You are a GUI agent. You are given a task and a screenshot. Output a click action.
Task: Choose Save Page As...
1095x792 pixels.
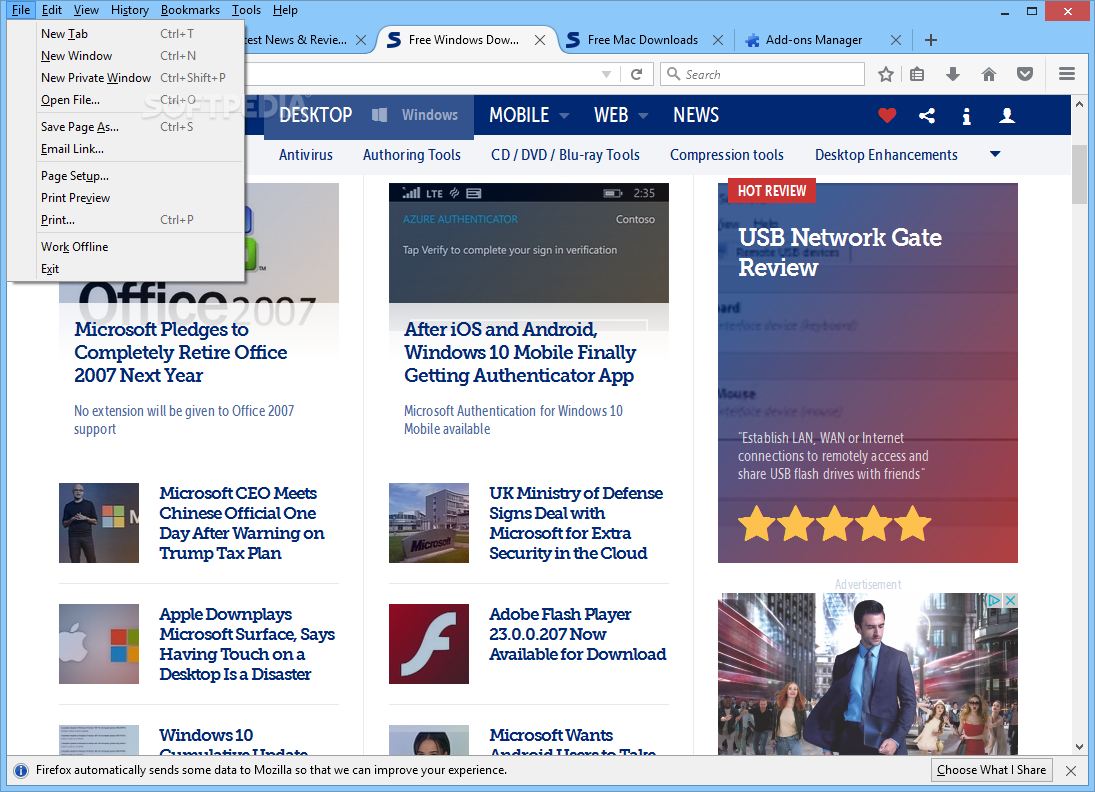(126, 127)
